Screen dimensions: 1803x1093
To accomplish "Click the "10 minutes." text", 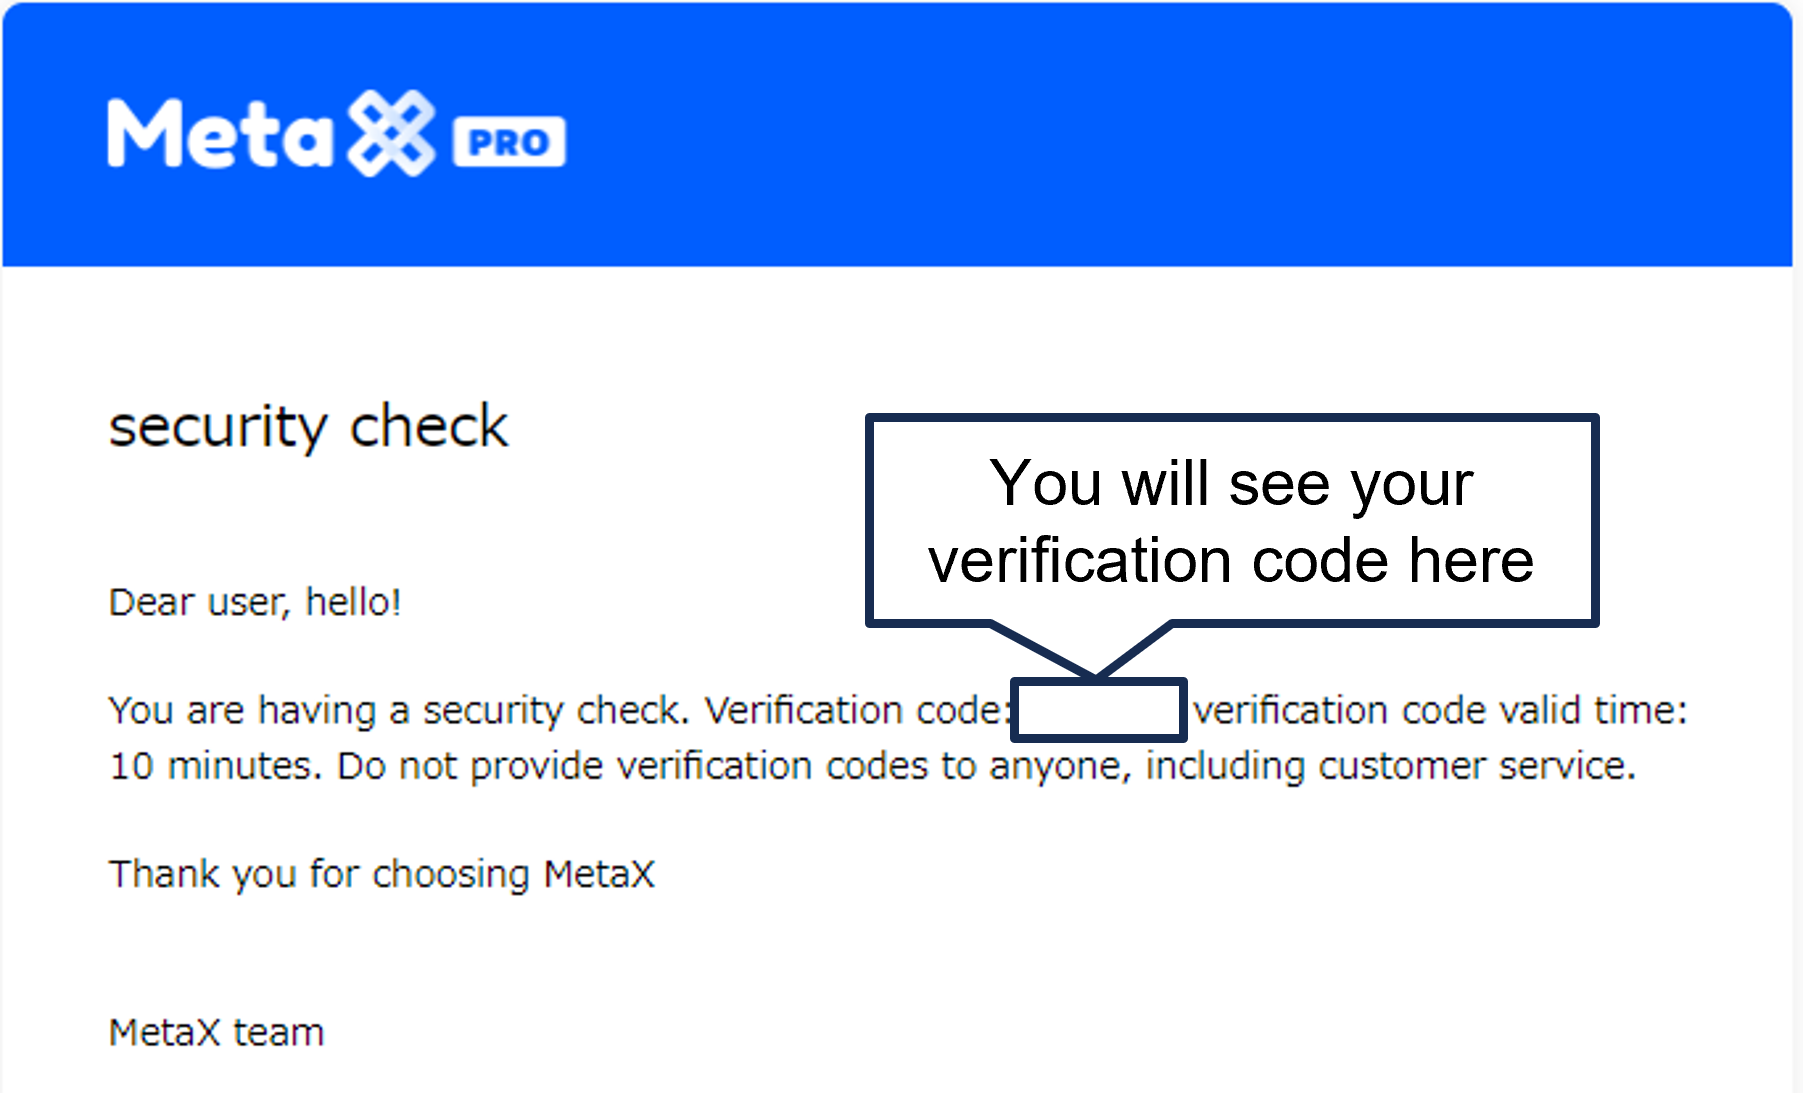I will point(215,766).
